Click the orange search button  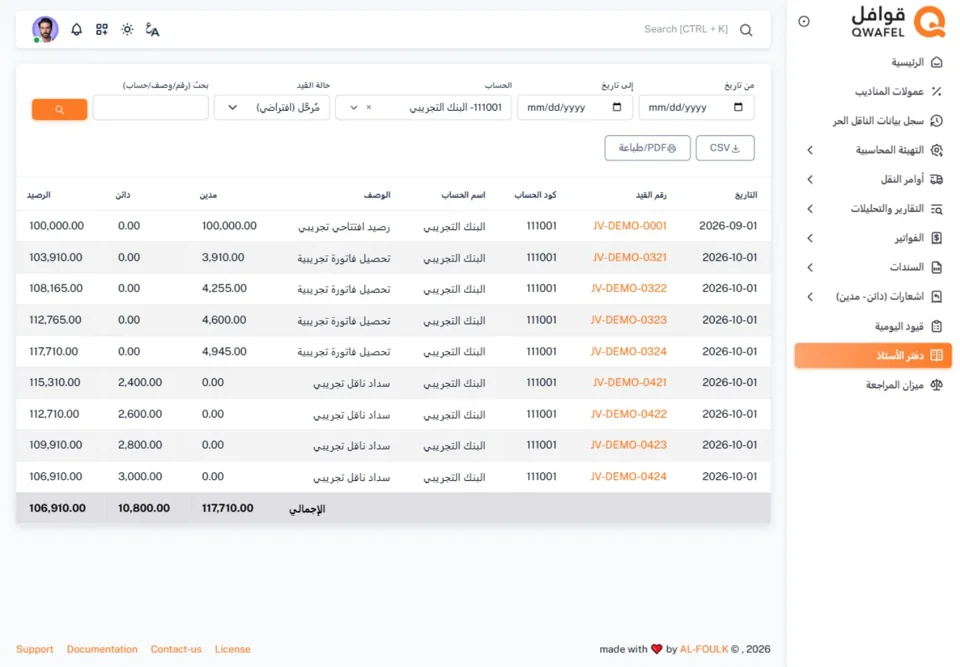point(59,109)
